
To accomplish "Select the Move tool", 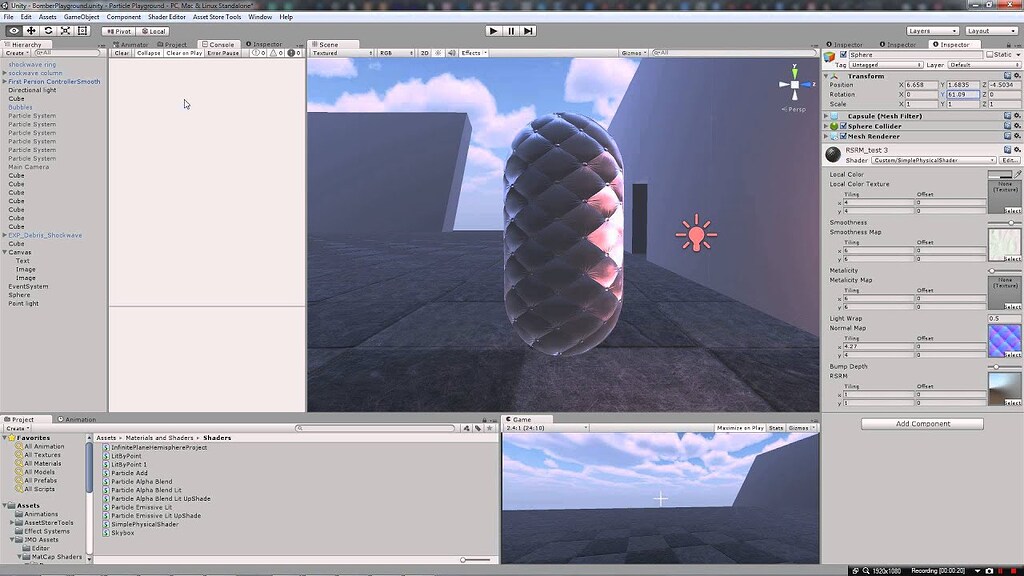I will pyautogui.click(x=31, y=31).
